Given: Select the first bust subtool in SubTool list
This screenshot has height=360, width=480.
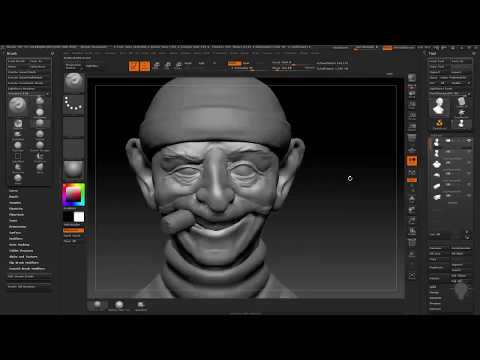Looking at the screenshot, I should tap(436, 142).
